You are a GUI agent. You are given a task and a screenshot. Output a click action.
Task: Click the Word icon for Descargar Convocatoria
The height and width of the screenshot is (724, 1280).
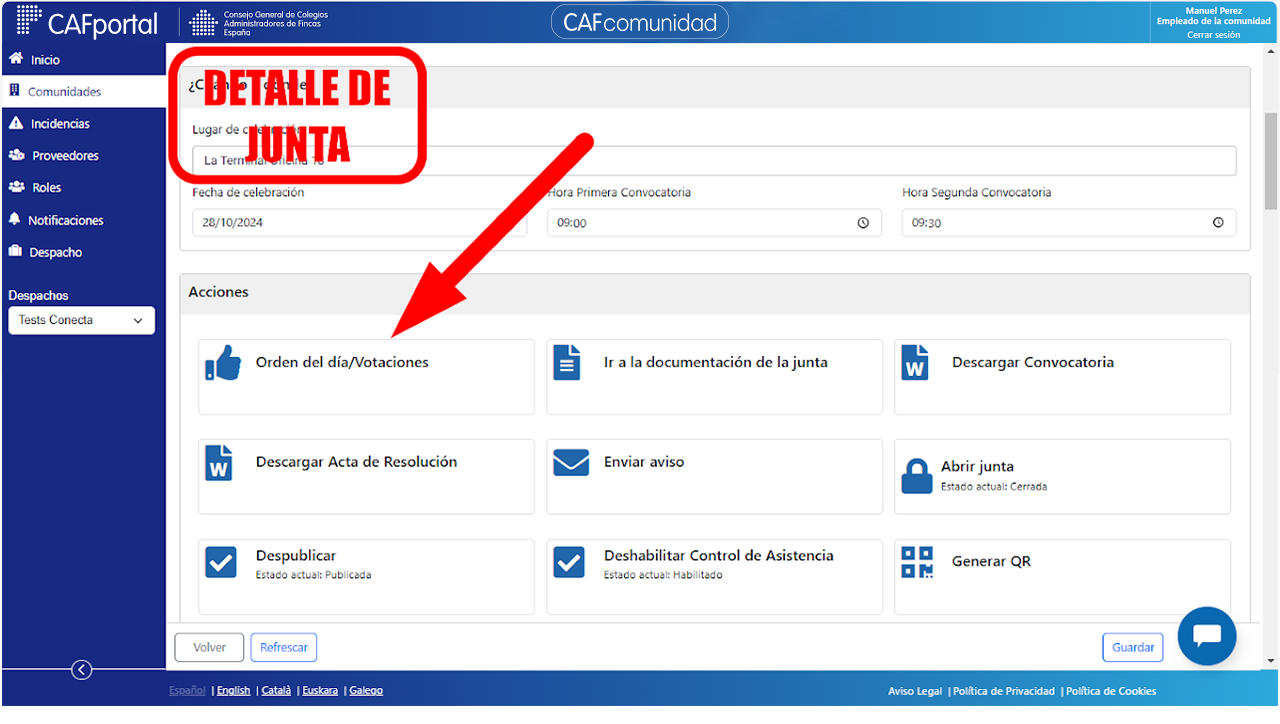pos(915,362)
